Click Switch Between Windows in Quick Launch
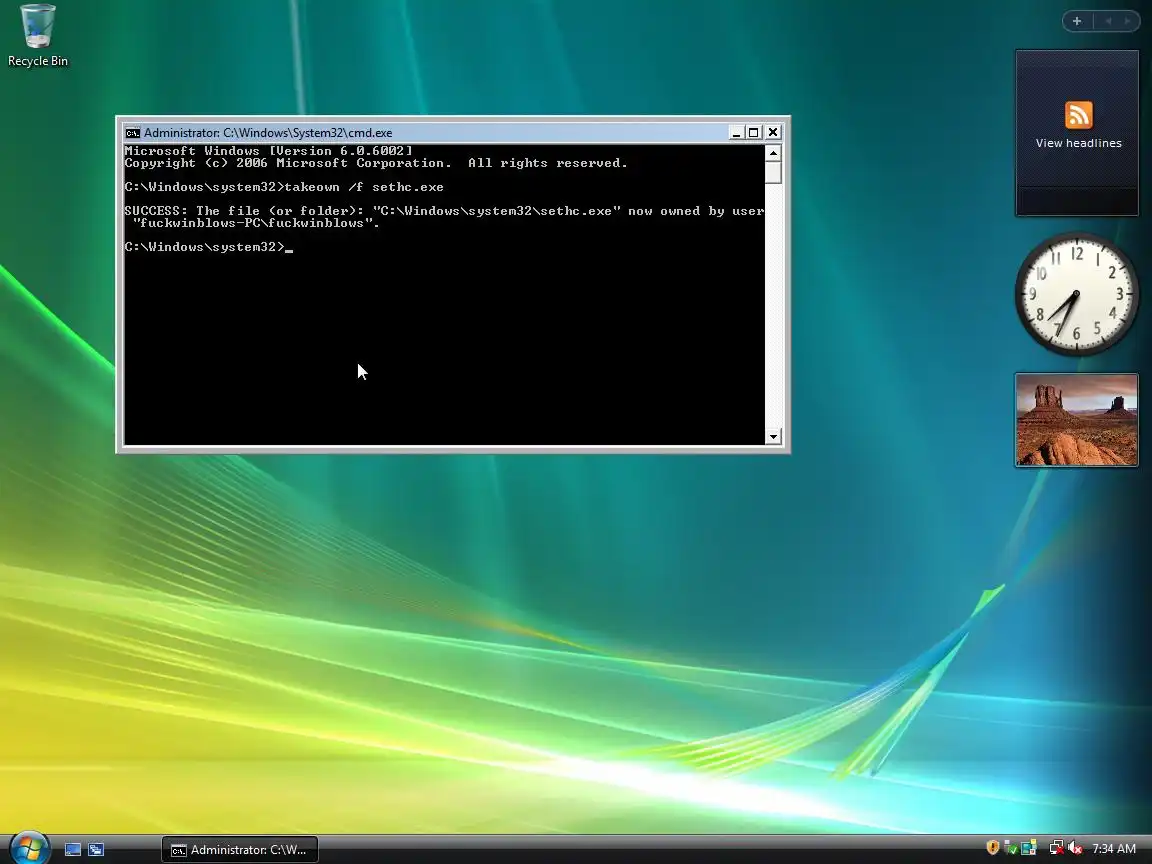The image size is (1152, 864). (96, 849)
